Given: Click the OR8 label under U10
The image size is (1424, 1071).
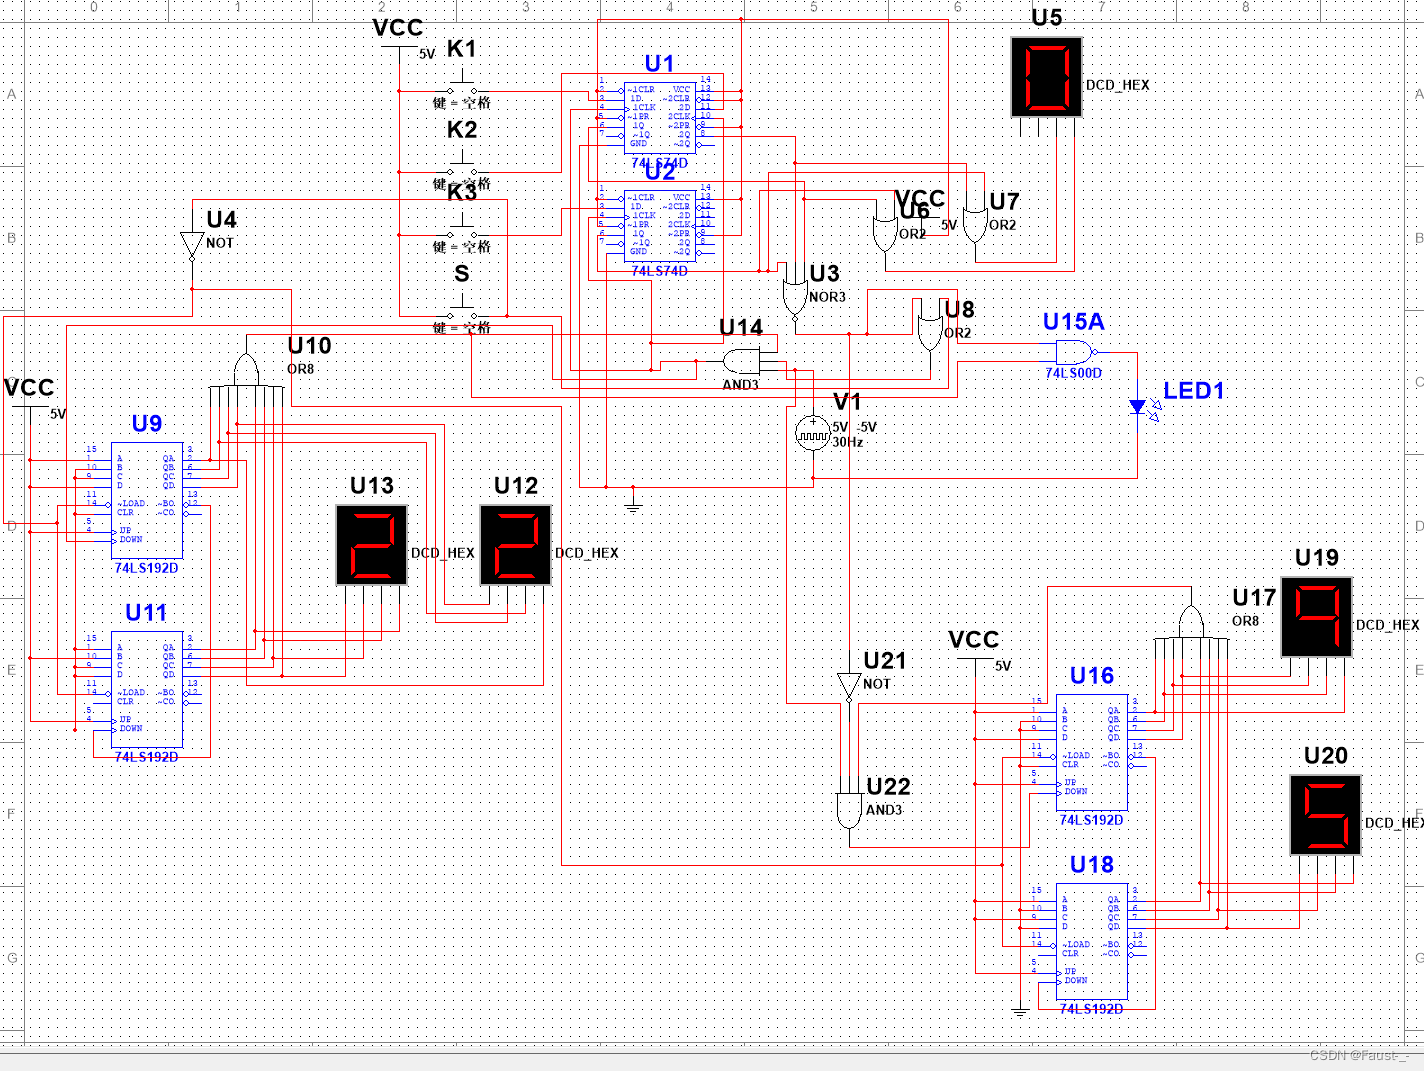Looking at the screenshot, I should [301, 369].
